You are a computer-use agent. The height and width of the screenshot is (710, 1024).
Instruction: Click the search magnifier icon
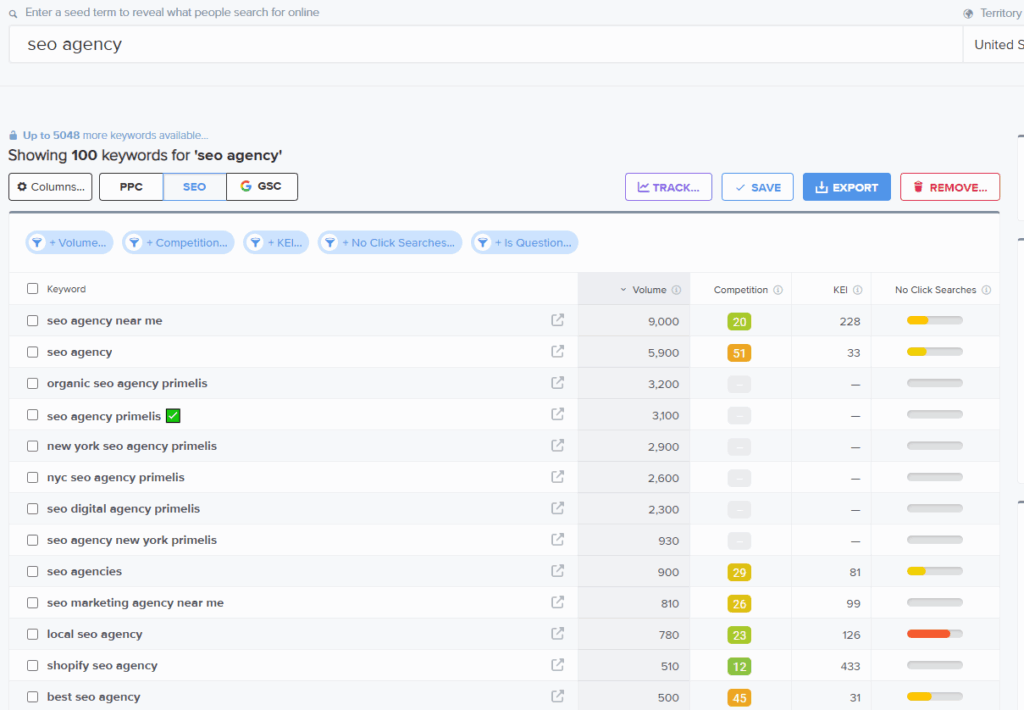coord(13,13)
